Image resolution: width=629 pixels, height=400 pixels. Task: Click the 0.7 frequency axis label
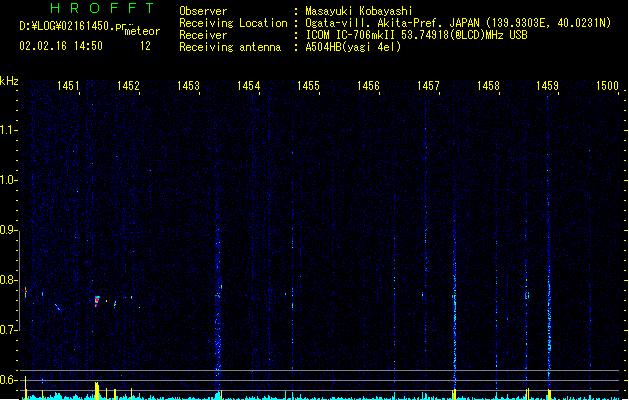(8, 330)
